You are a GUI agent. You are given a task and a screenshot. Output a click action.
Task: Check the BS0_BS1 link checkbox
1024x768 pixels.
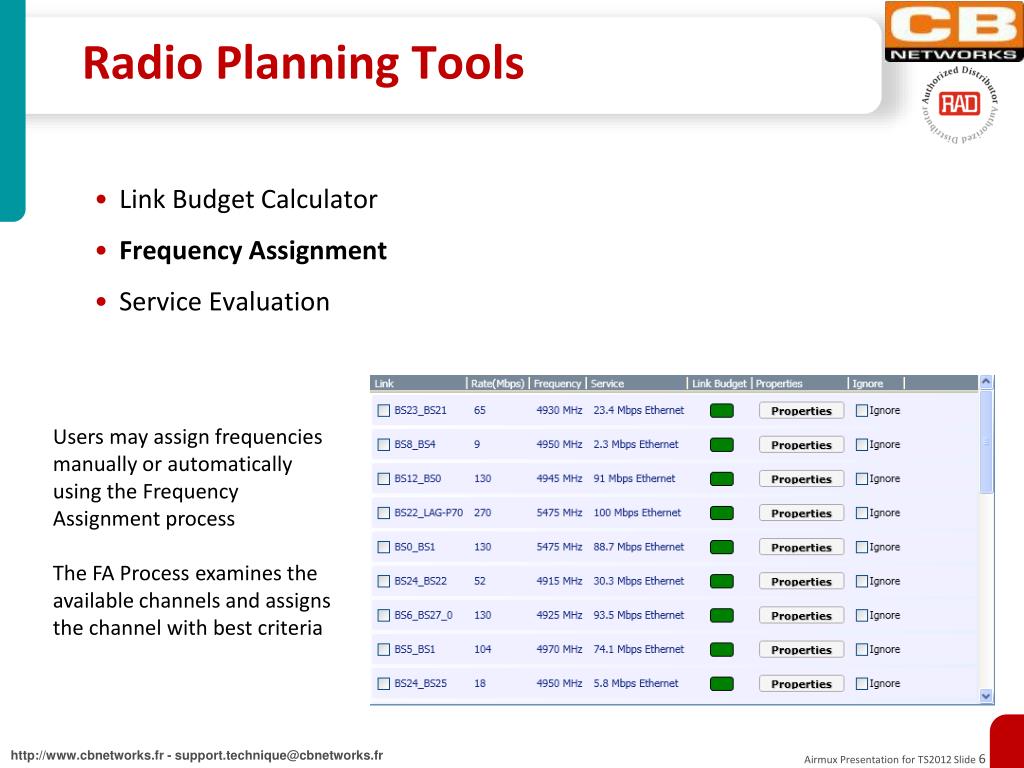click(383, 547)
